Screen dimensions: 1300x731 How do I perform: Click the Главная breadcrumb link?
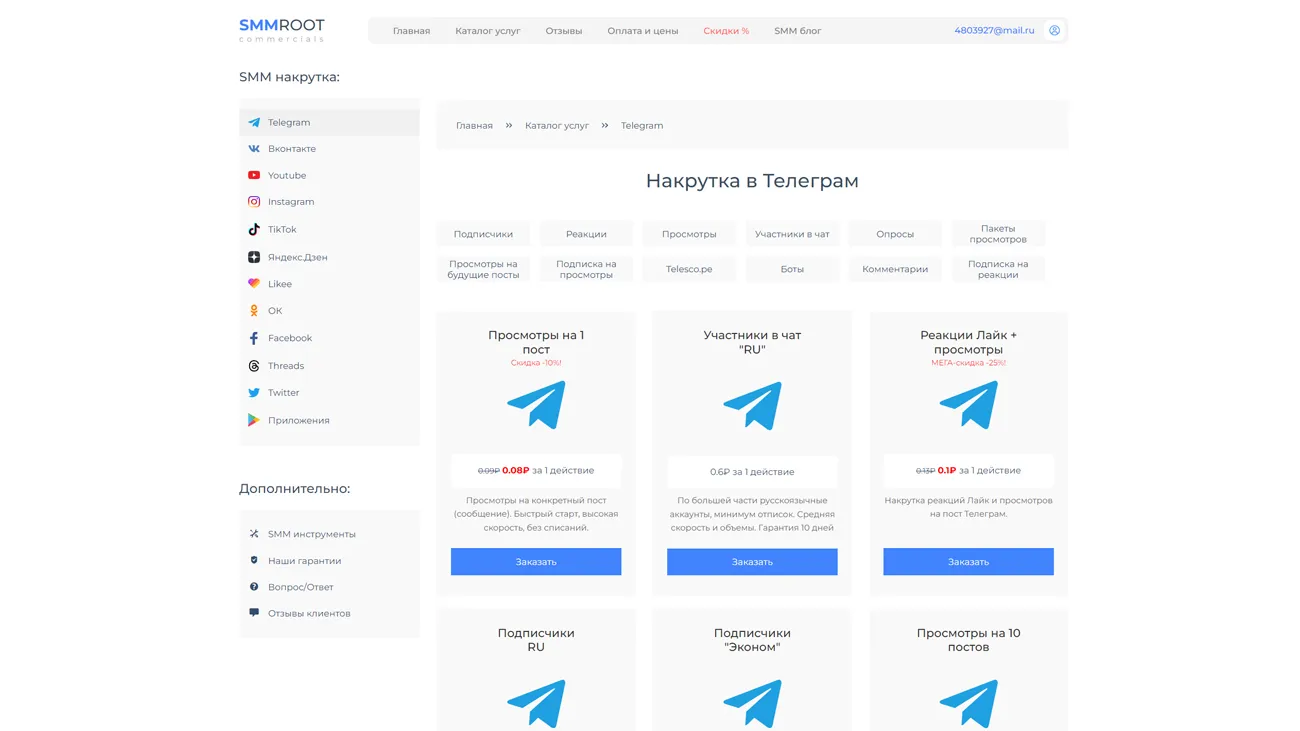tap(474, 126)
